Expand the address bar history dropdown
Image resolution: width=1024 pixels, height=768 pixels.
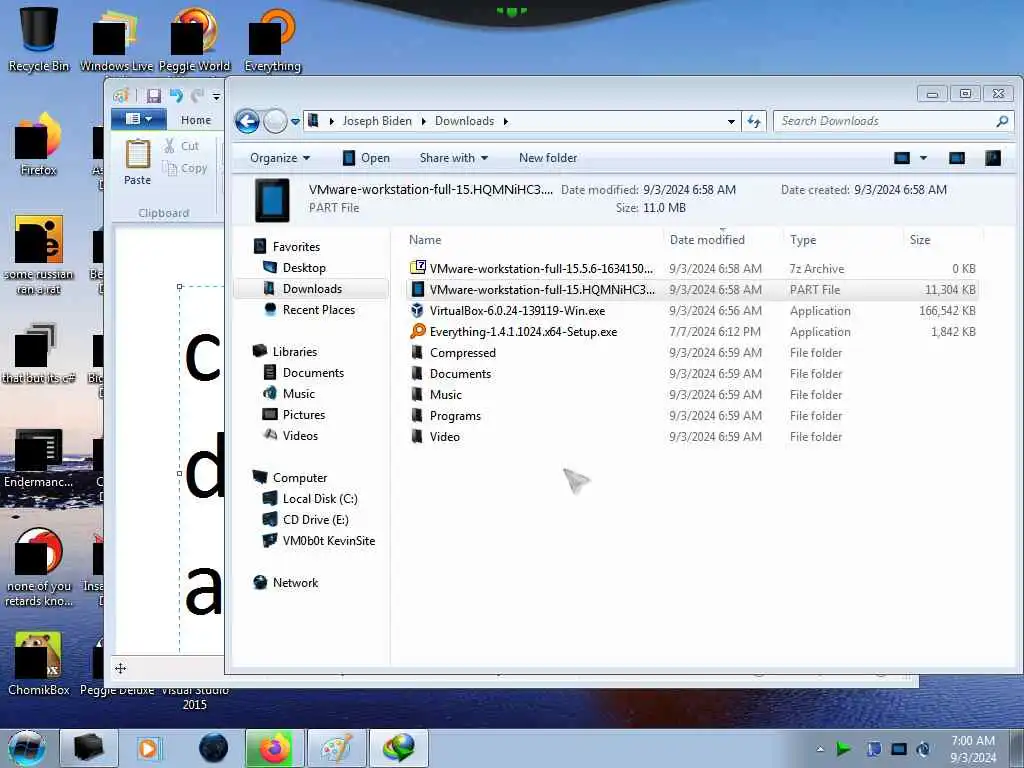click(x=731, y=121)
